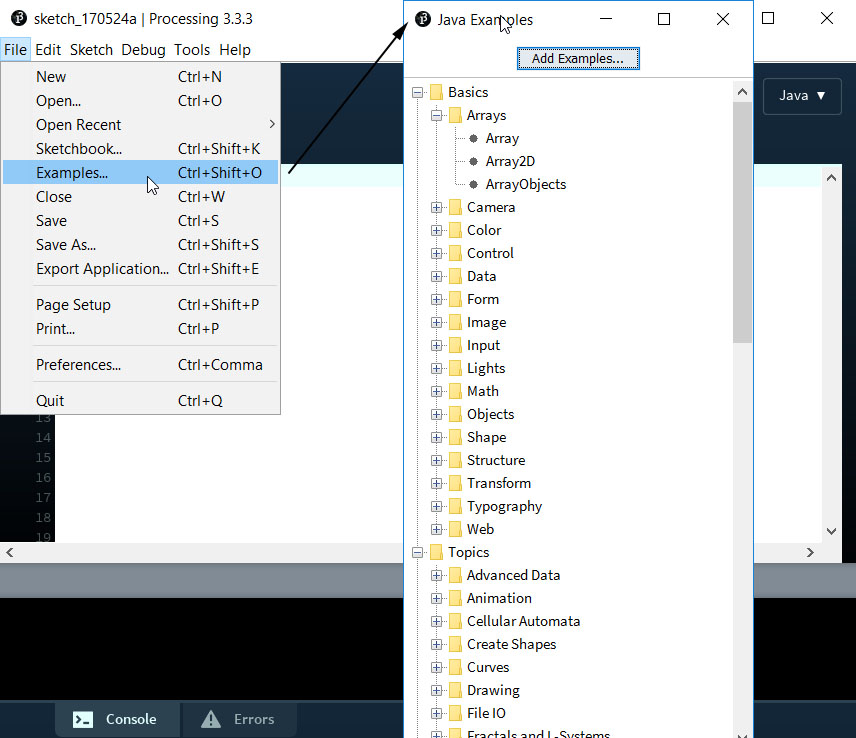Select the Create Shapes folder row
This screenshot has width=856, height=738.
point(511,644)
